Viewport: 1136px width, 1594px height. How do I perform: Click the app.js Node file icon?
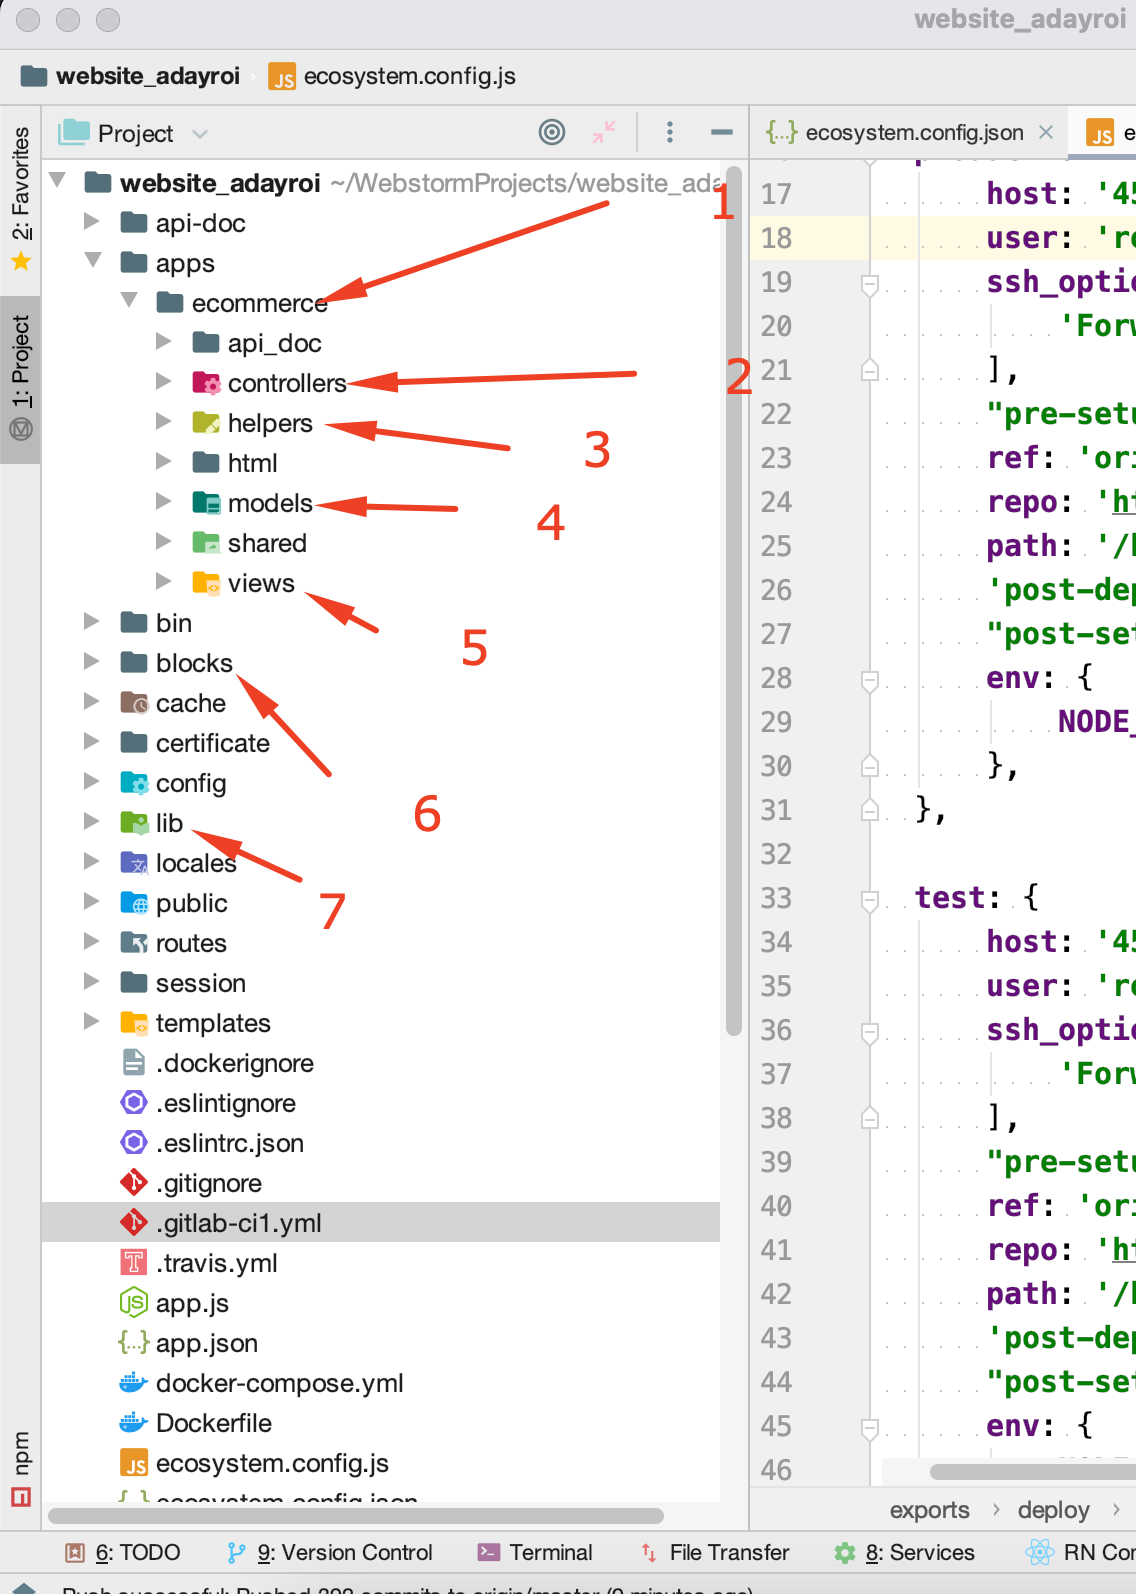(x=134, y=1303)
